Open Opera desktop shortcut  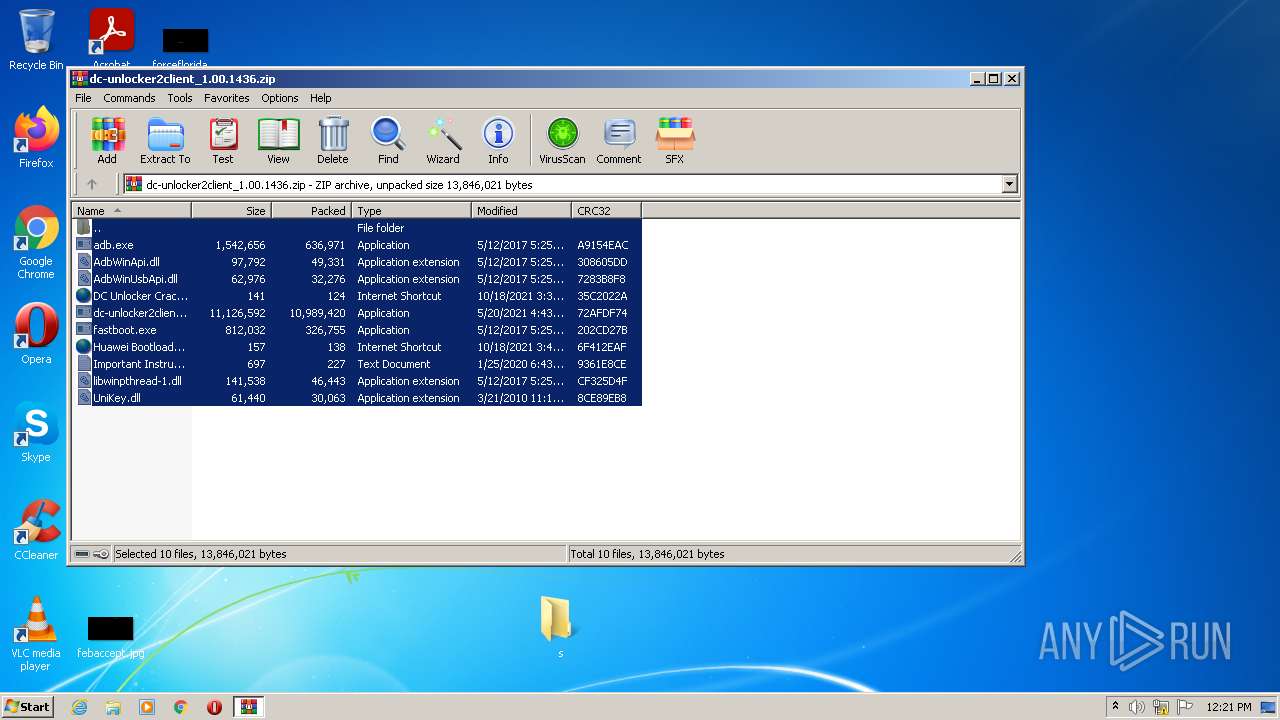pos(36,334)
